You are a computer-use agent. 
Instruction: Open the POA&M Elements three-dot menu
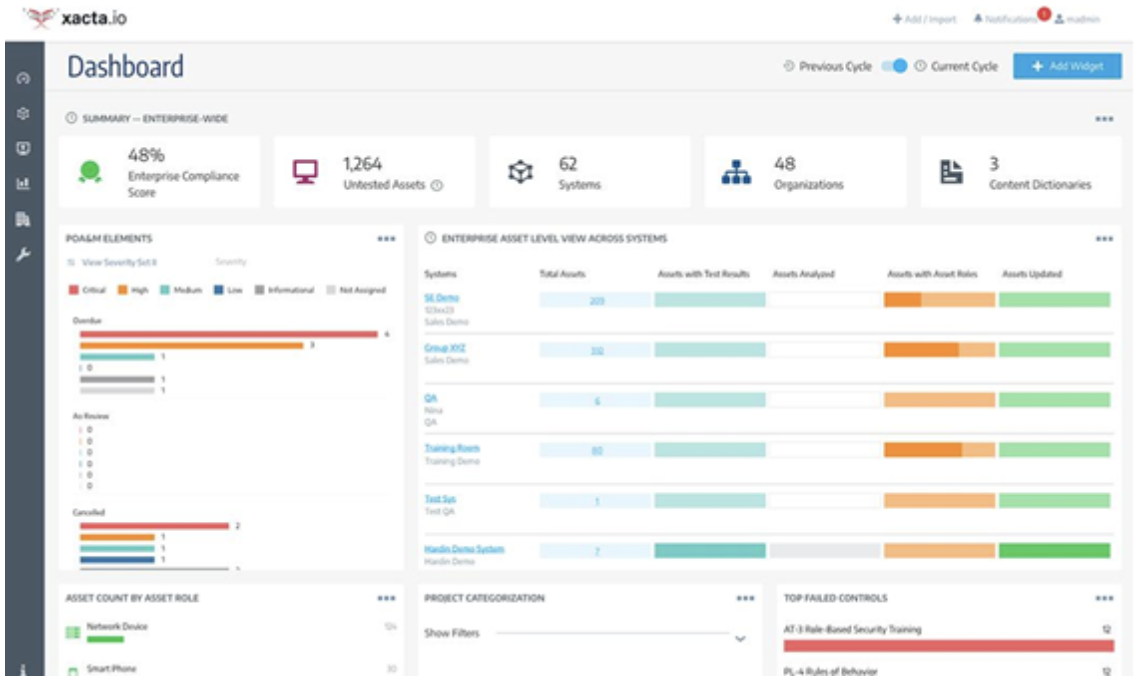click(x=387, y=239)
